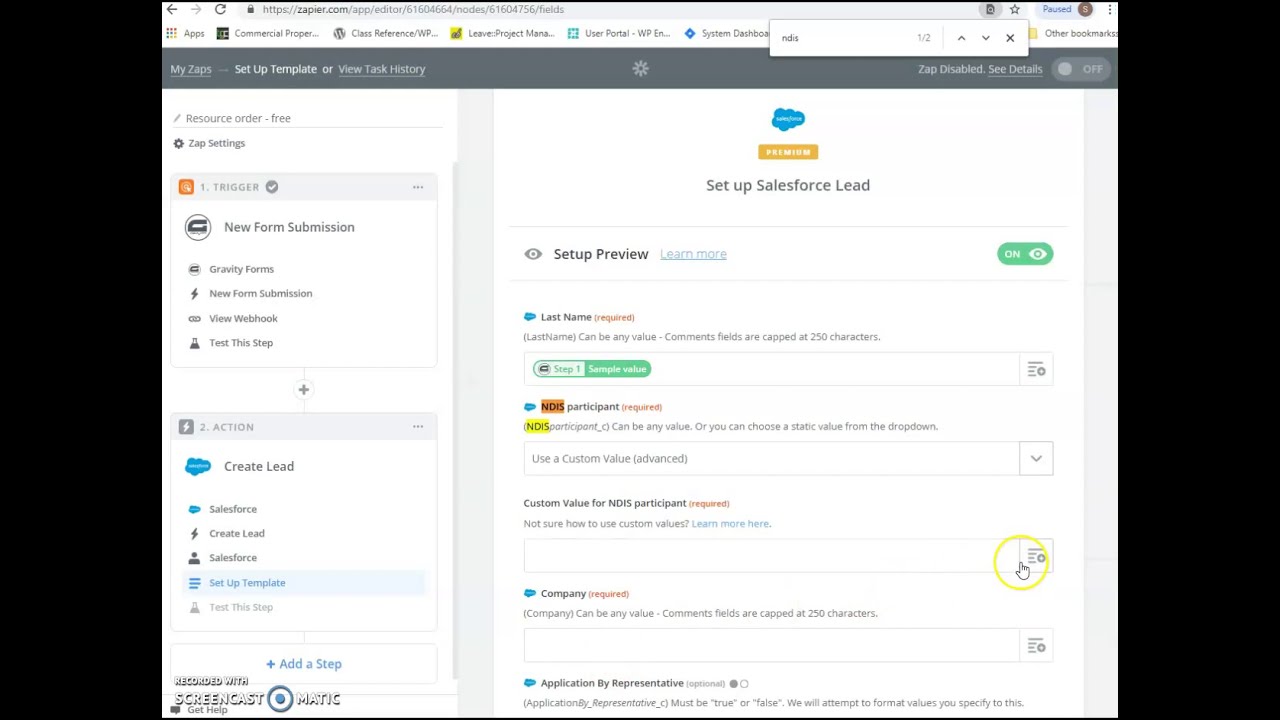The image size is (1280, 720).
Task: Open View Webhook step
Action: (x=243, y=318)
